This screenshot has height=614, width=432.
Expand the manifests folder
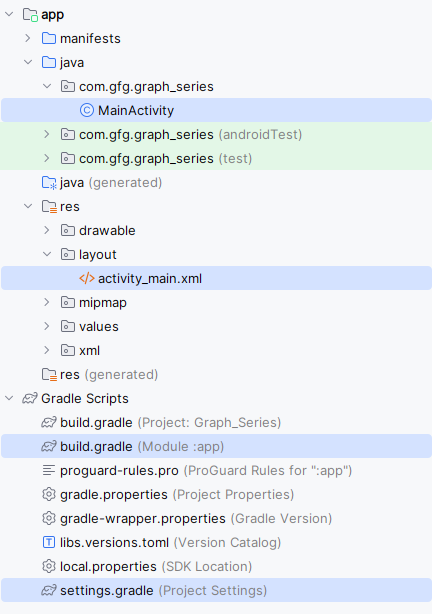tap(28, 38)
